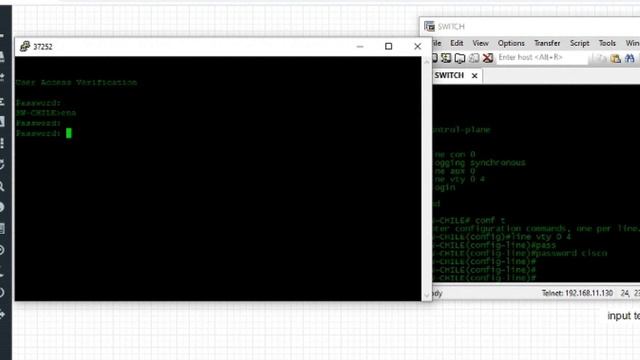The width and height of the screenshot is (640, 360).
Task: Click the 37252 window title text
Action: (x=42, y=47)
